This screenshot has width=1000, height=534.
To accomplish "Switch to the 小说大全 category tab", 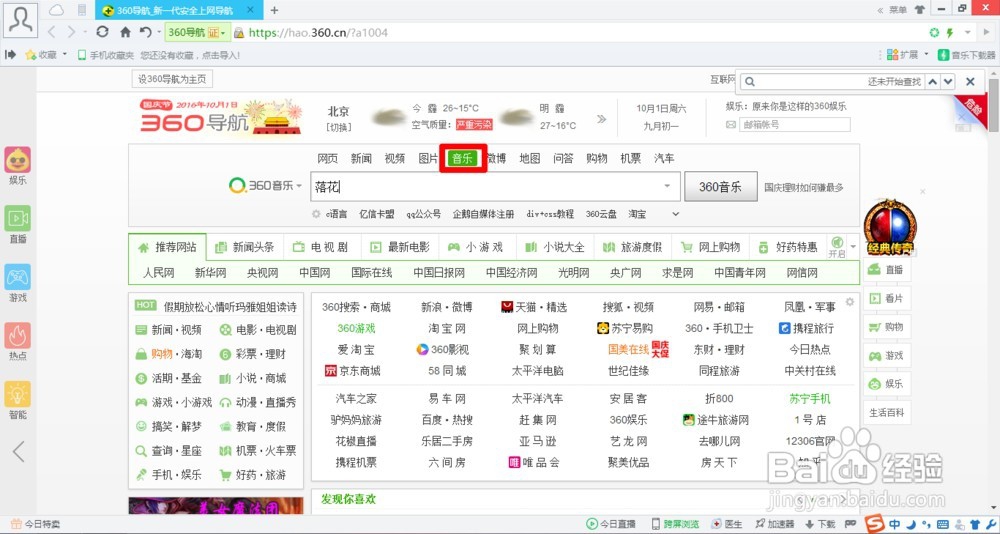I will pos(555,247).
